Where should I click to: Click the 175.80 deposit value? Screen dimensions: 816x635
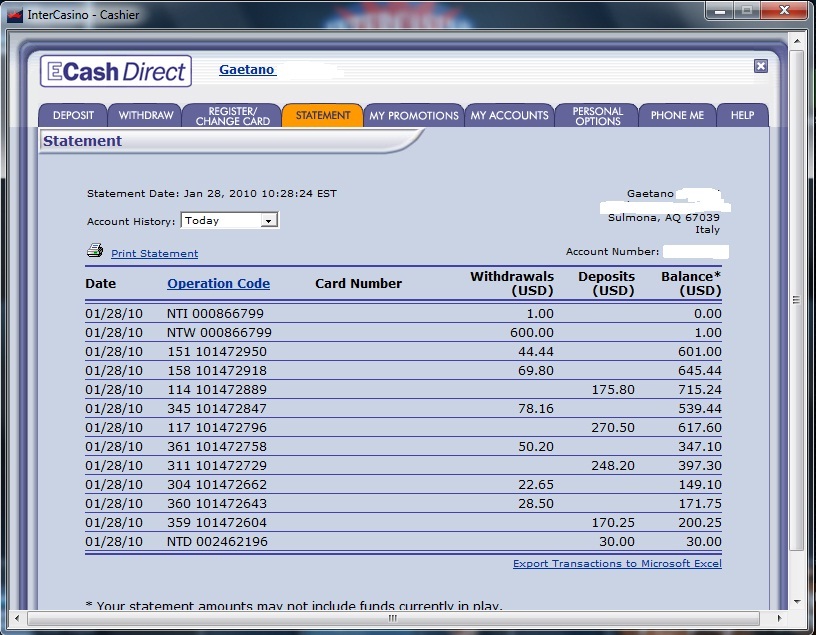click(x=613, y=389)
